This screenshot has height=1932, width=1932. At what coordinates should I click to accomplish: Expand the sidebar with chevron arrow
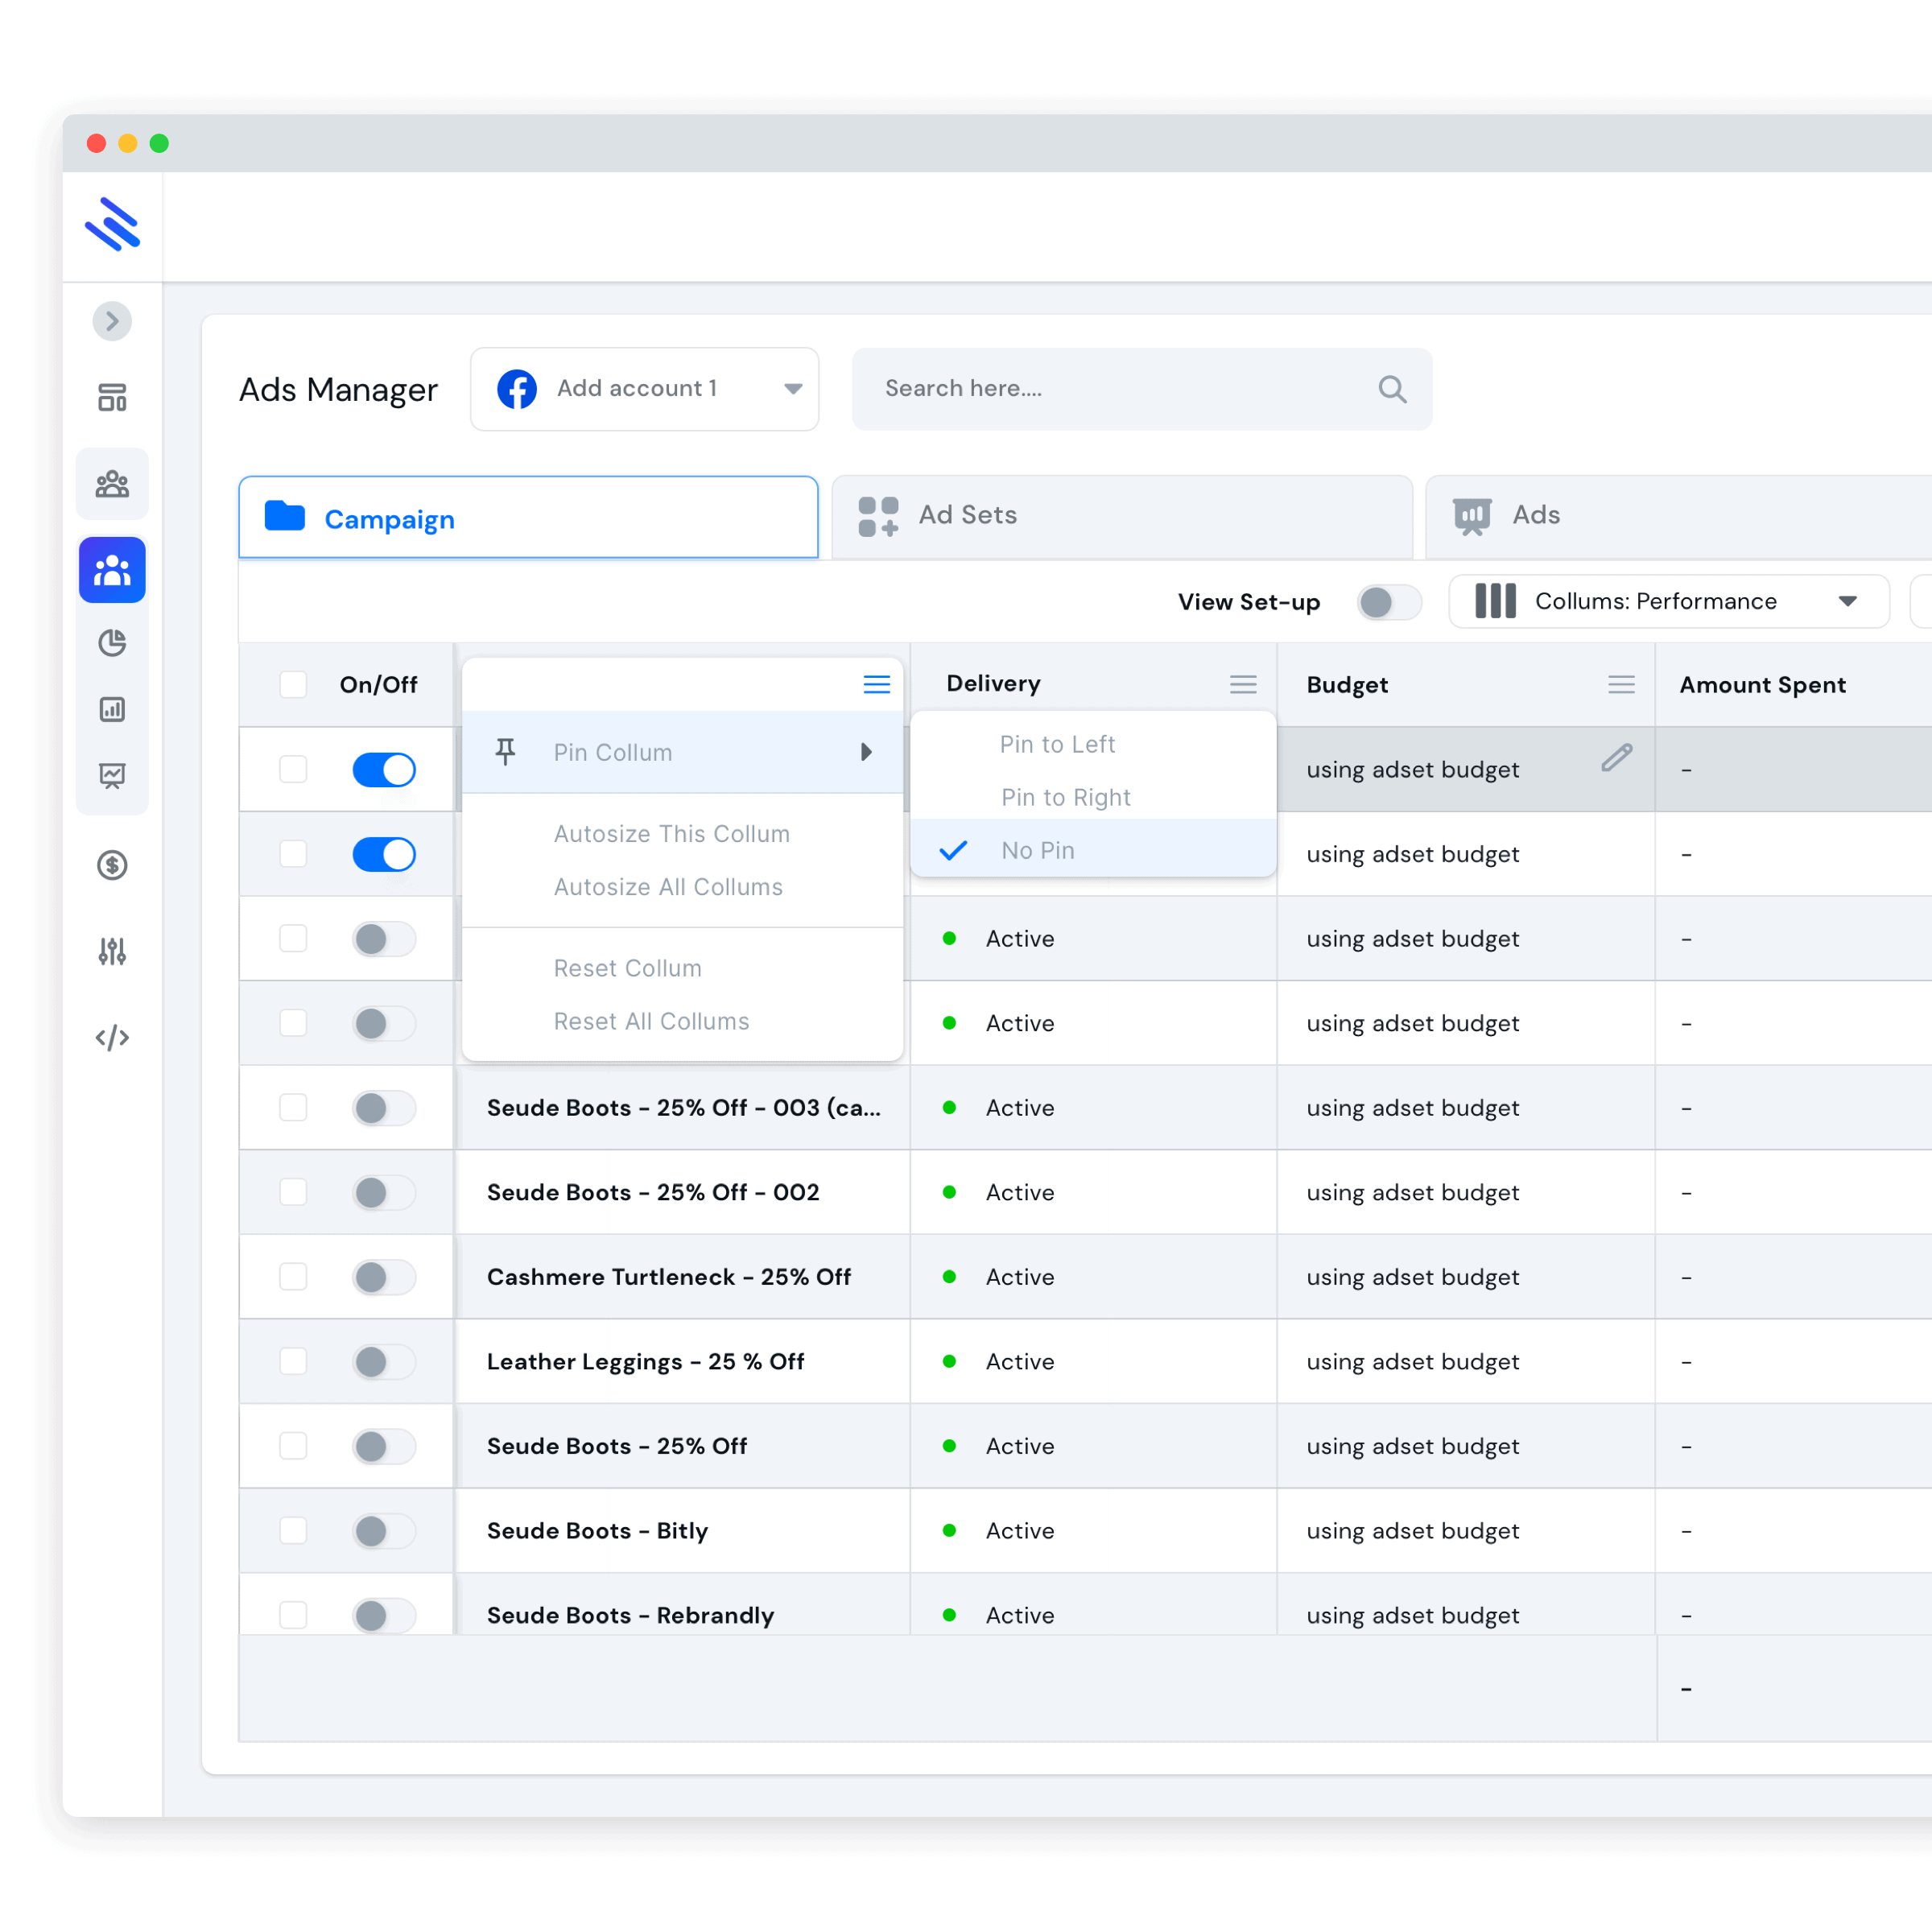pos(112,321)
